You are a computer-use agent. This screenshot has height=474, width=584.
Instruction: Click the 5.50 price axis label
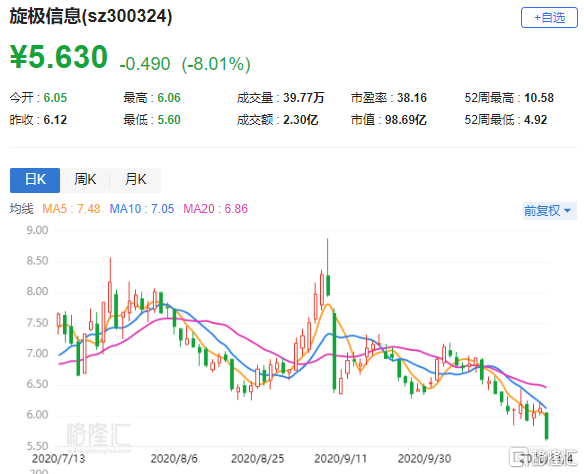coord(37,446)
